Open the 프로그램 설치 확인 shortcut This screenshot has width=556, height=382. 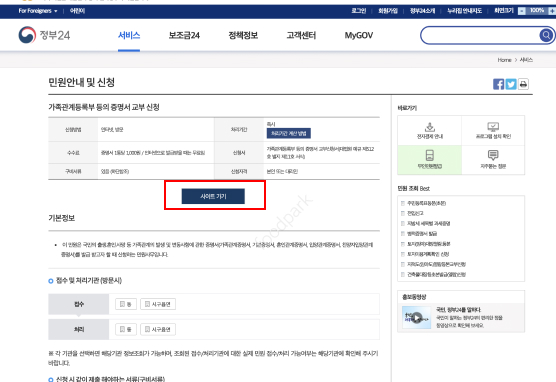pos(493,131)
